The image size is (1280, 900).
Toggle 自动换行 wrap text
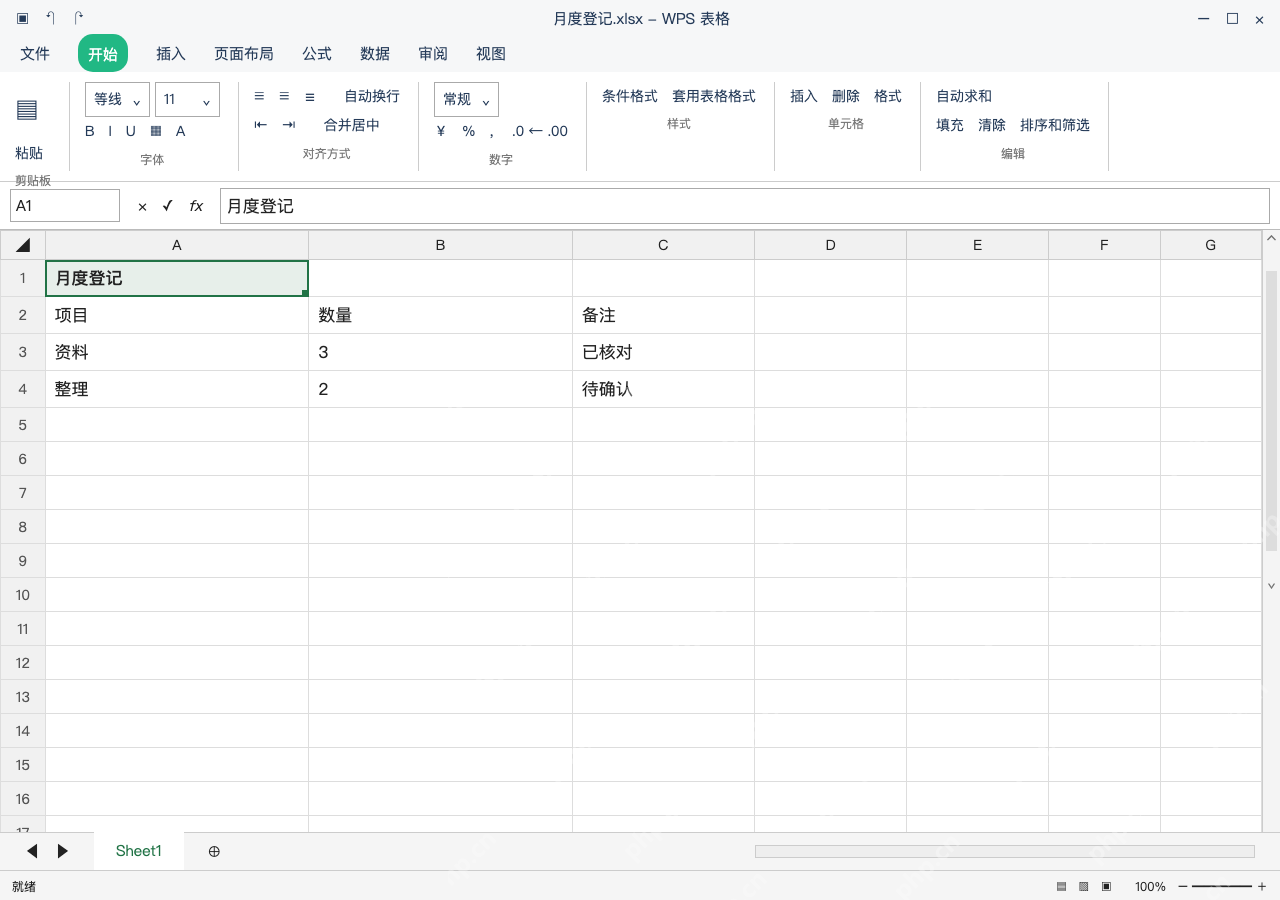pyautogui.click(x=372, y=96)
